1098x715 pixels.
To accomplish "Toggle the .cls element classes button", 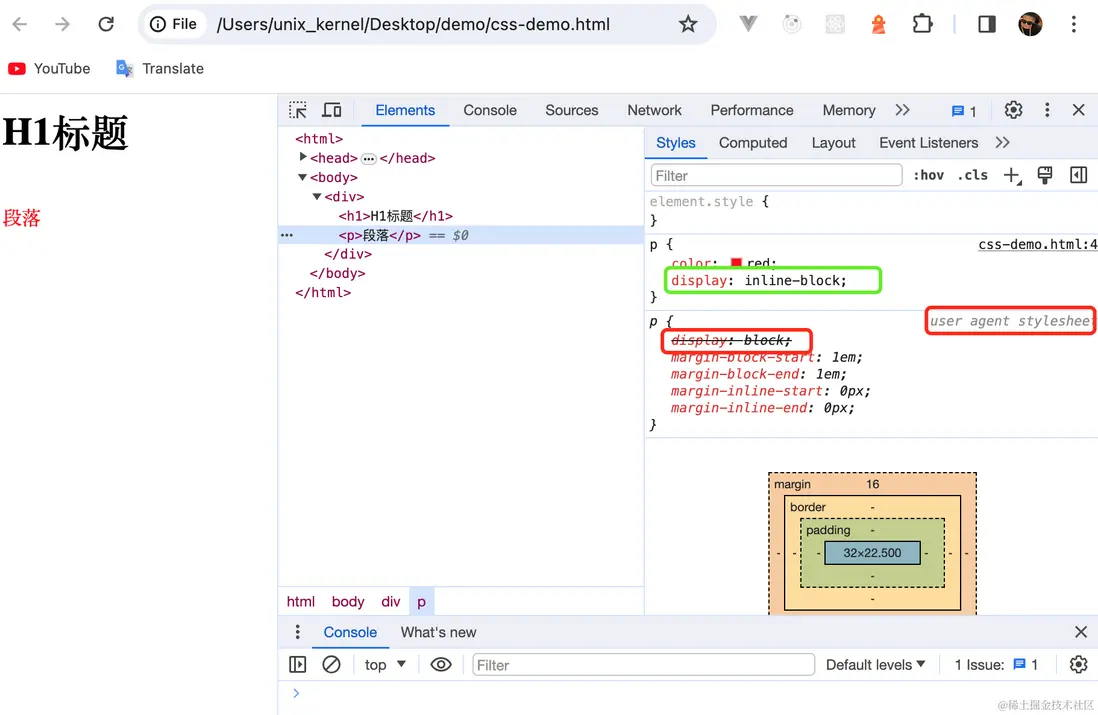I will click(972, 175).
